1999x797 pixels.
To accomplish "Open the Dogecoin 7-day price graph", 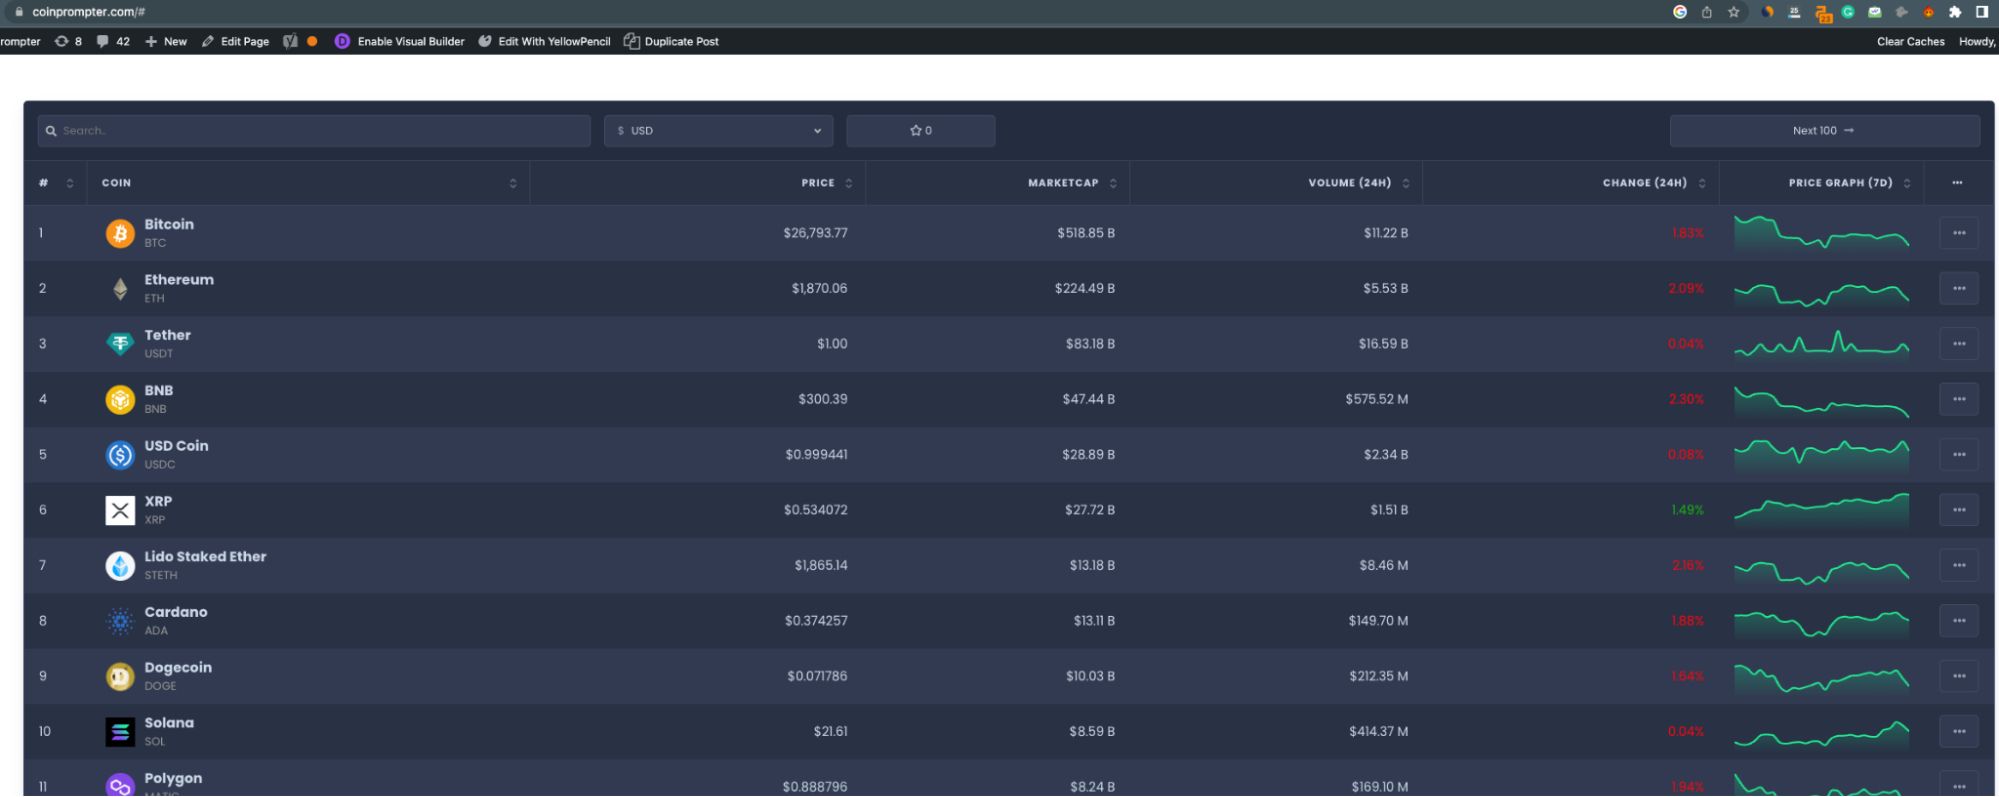I will pos(1821,677).
